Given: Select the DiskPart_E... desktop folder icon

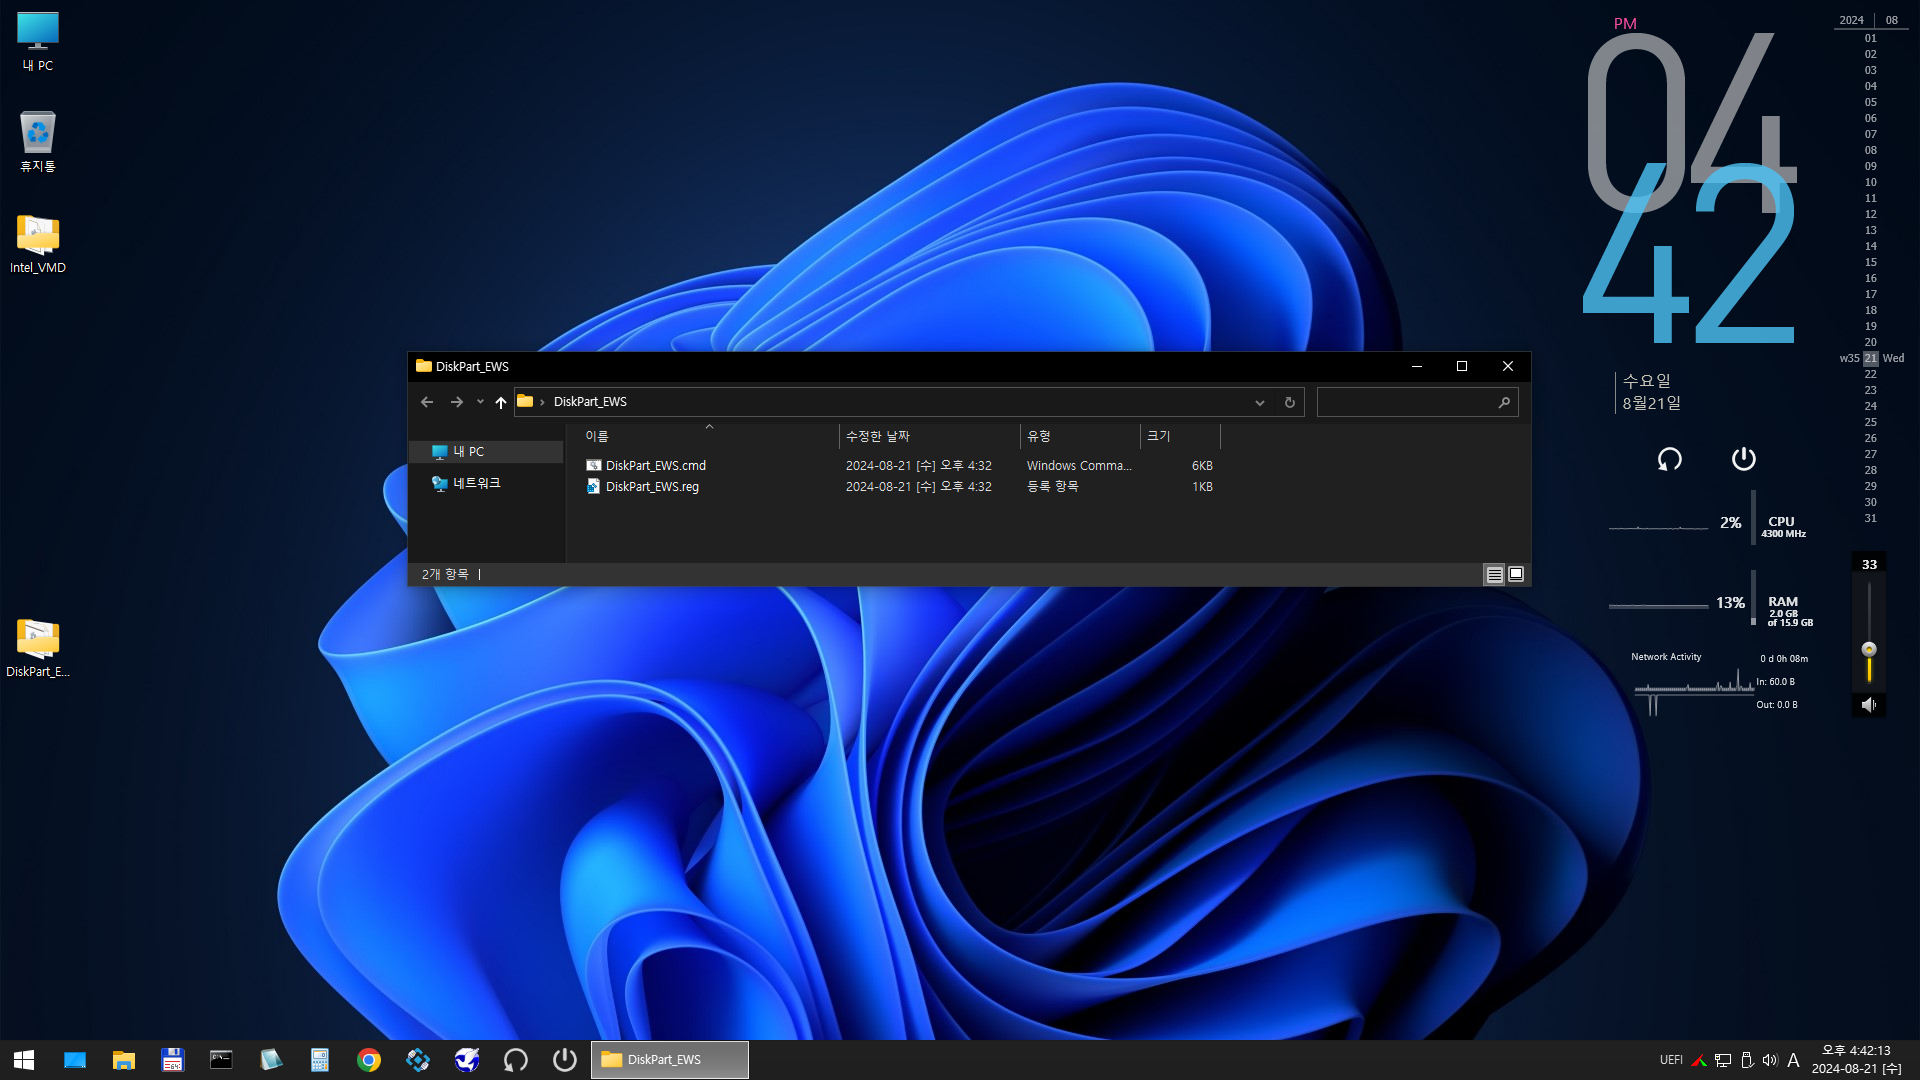Looking at the screenshot, I should pos(38,648).
